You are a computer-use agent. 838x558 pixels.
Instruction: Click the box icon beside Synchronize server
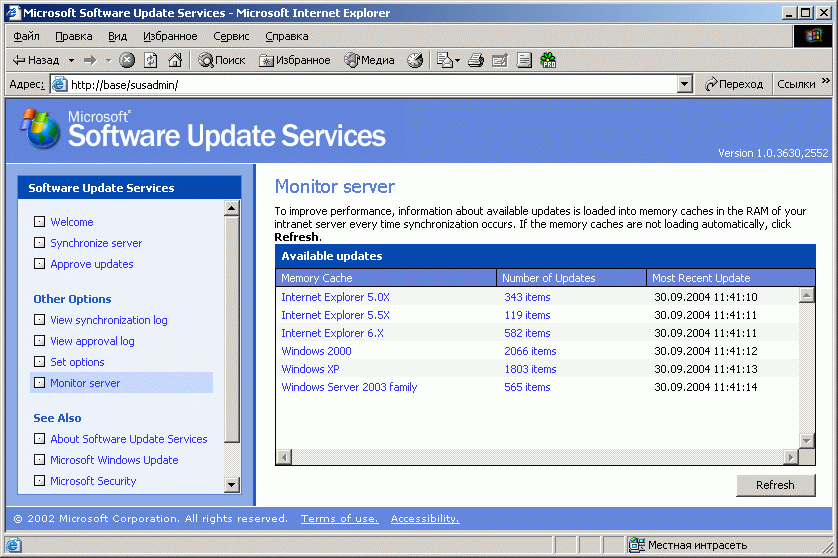[39, 243]
